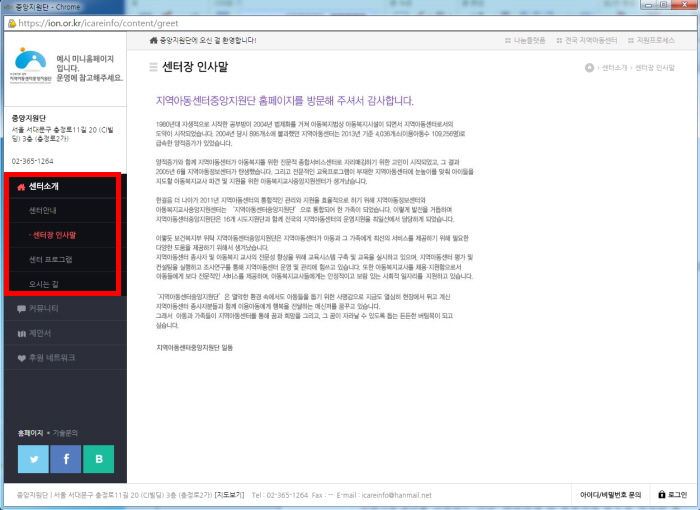Click the welcome message in top bar
The height and width of the screenshot is (510, 700).
click(208, 40)
